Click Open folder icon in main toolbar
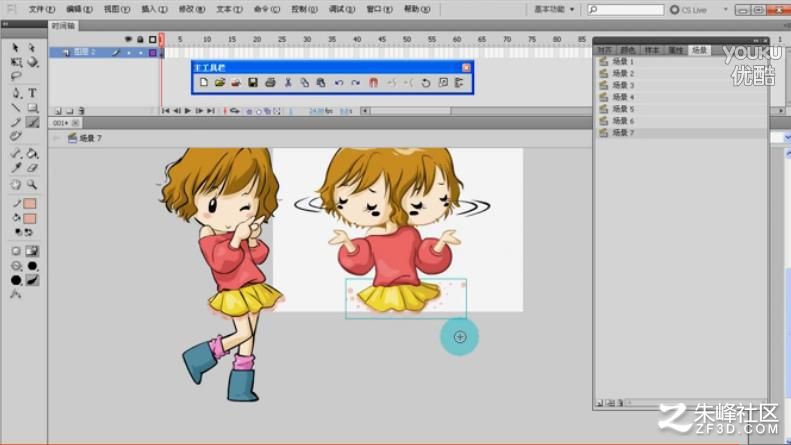The height and width of the screenshot is (445, 791). (x=220, y=83)
